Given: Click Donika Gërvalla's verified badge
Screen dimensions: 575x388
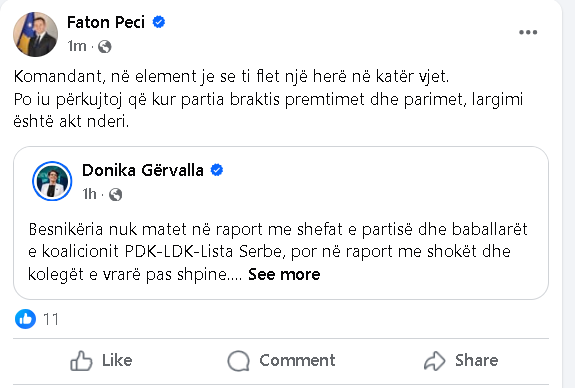Looking at the screenshot, I should [x=217, y=170].
